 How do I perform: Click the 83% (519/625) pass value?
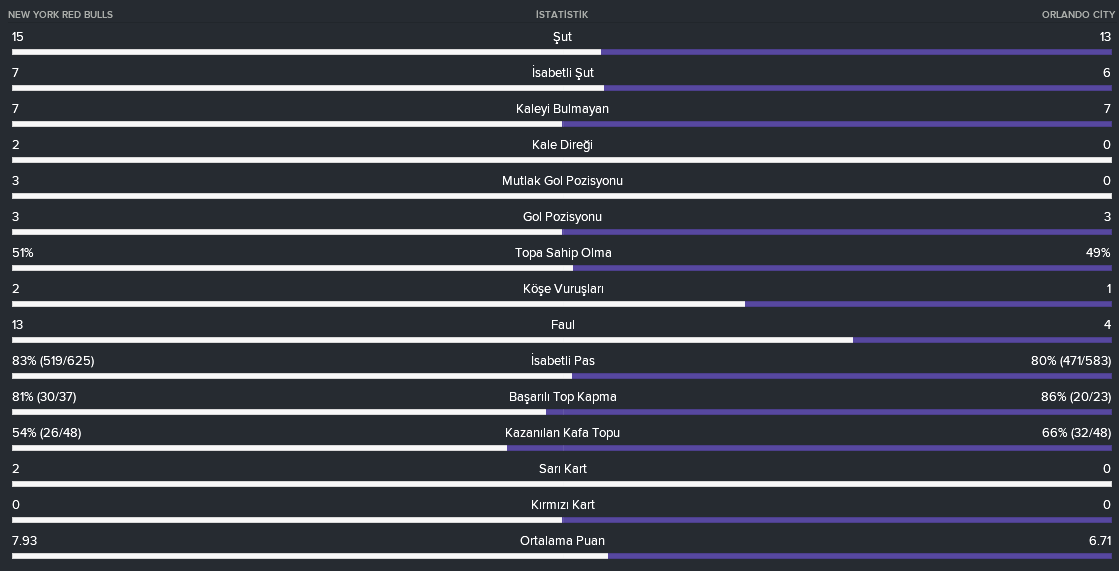tap(53, 360)
